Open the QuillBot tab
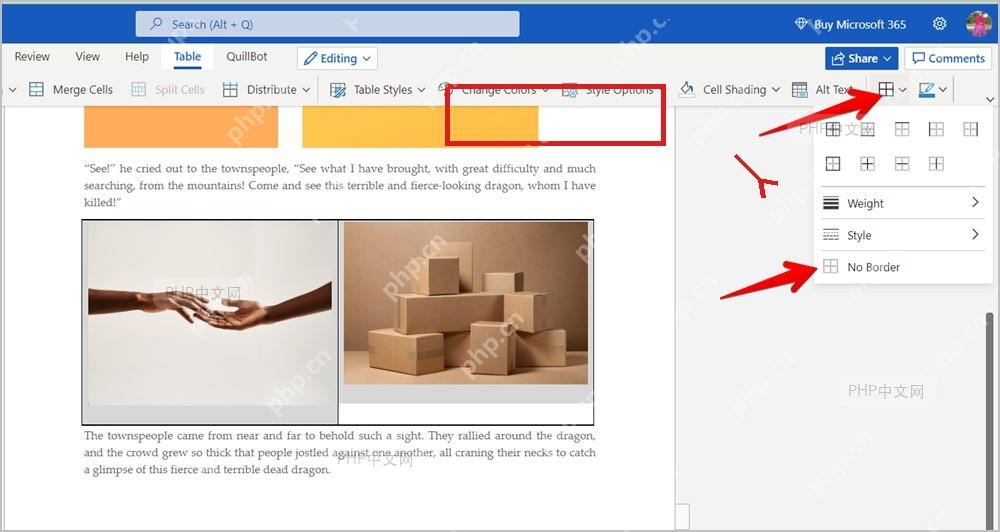This screenshot has width=1000, height=532. click(247, 57)
